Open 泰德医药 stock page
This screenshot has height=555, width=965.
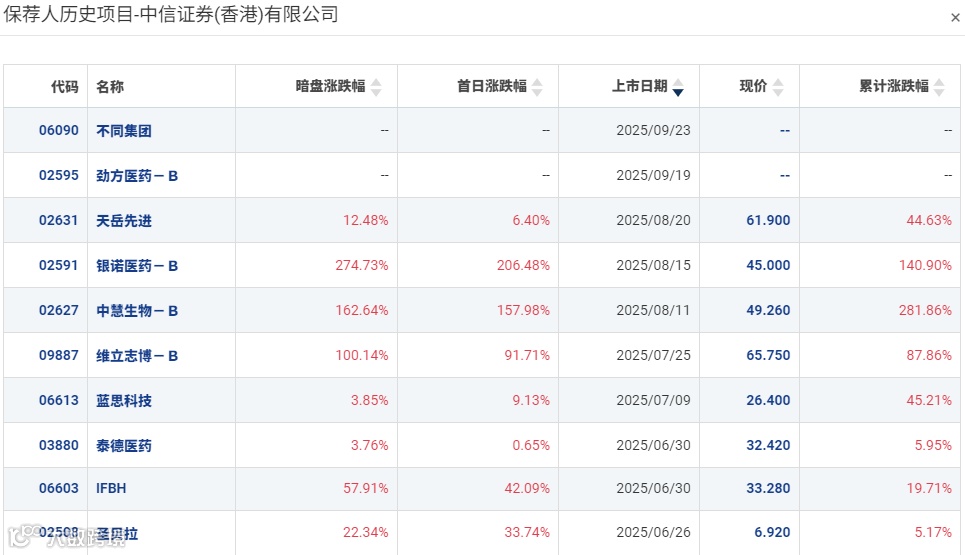(124, 445)
